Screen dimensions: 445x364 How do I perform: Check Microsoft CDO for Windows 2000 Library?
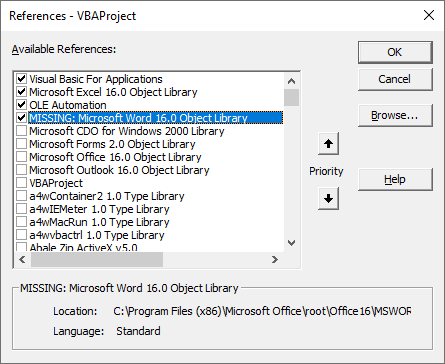pos(22,131)
